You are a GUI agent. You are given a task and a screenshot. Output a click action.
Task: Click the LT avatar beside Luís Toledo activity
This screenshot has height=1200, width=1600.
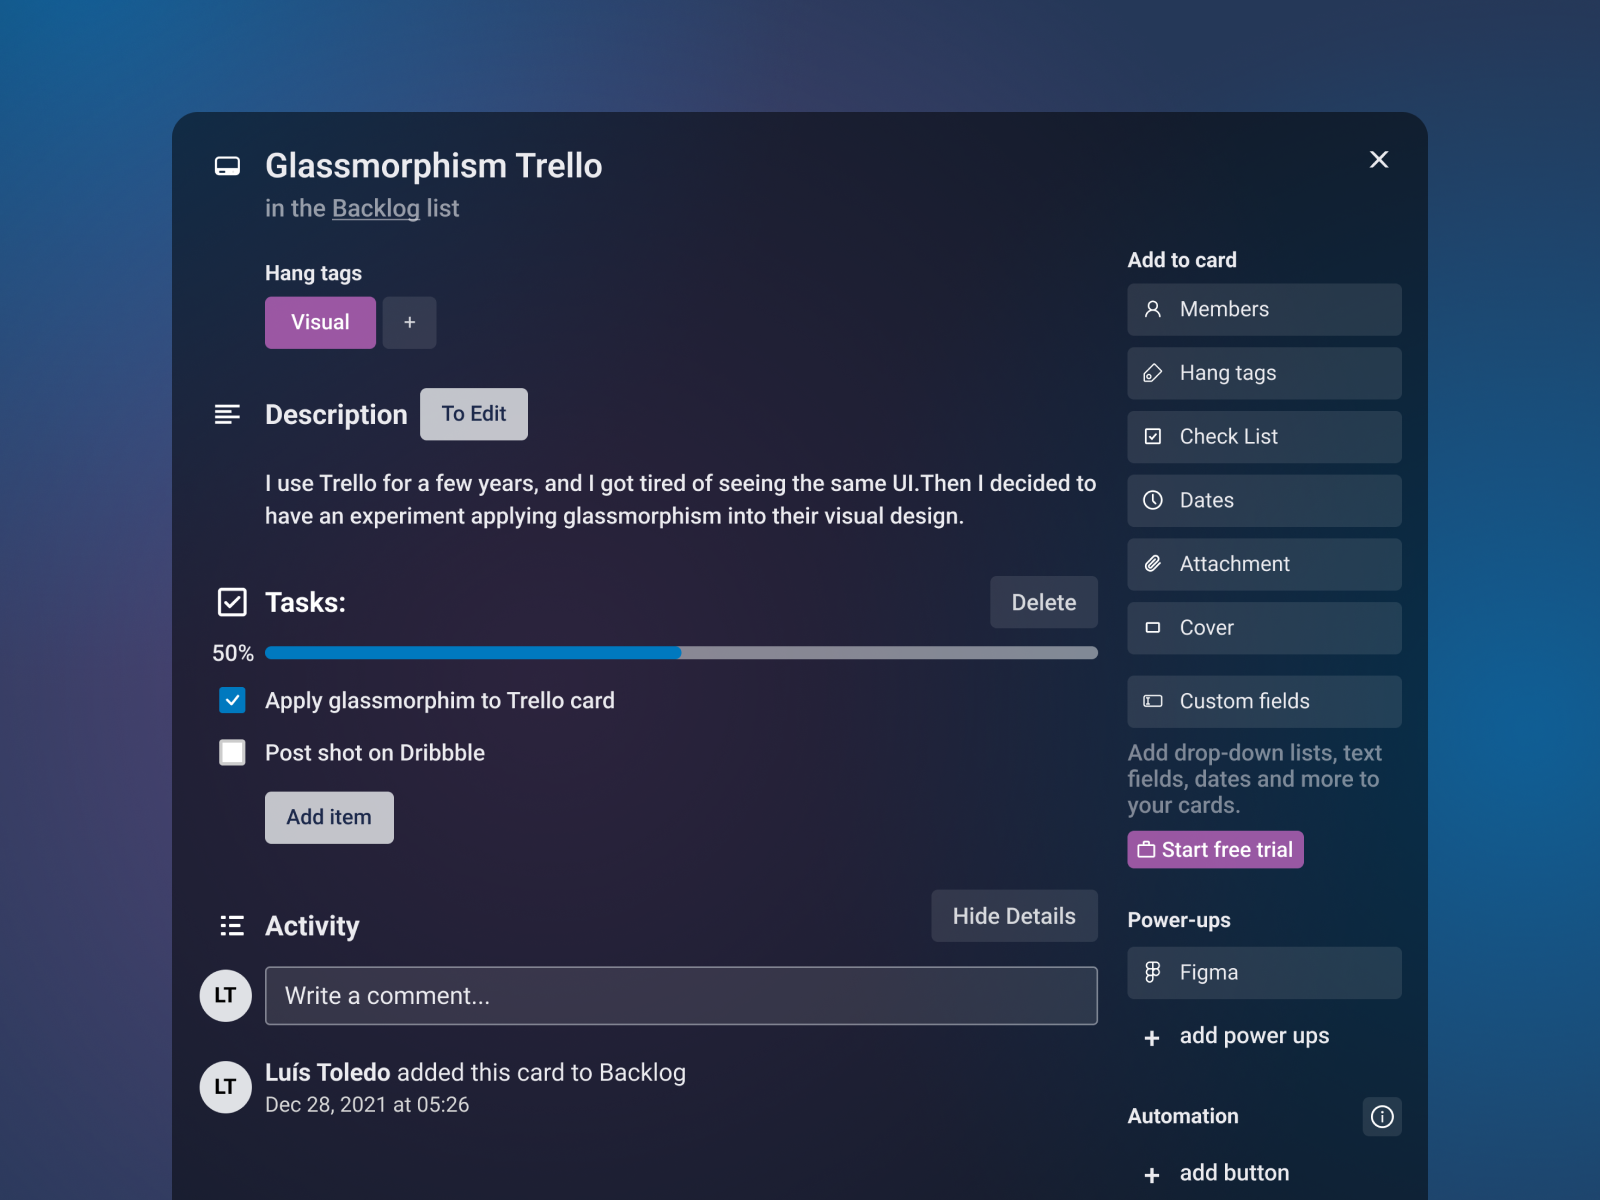point(225,1087)
